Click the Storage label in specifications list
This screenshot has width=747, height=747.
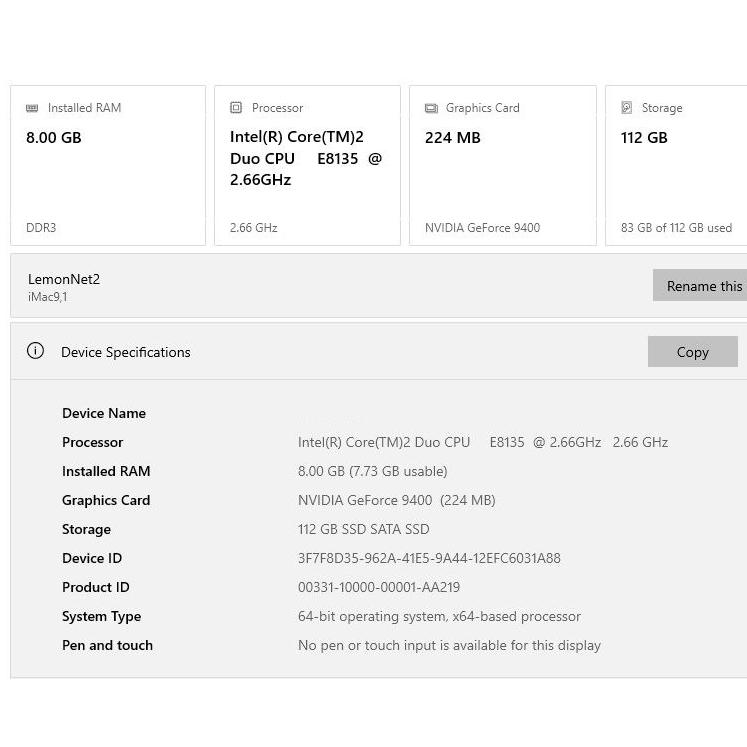coord(86,529)
